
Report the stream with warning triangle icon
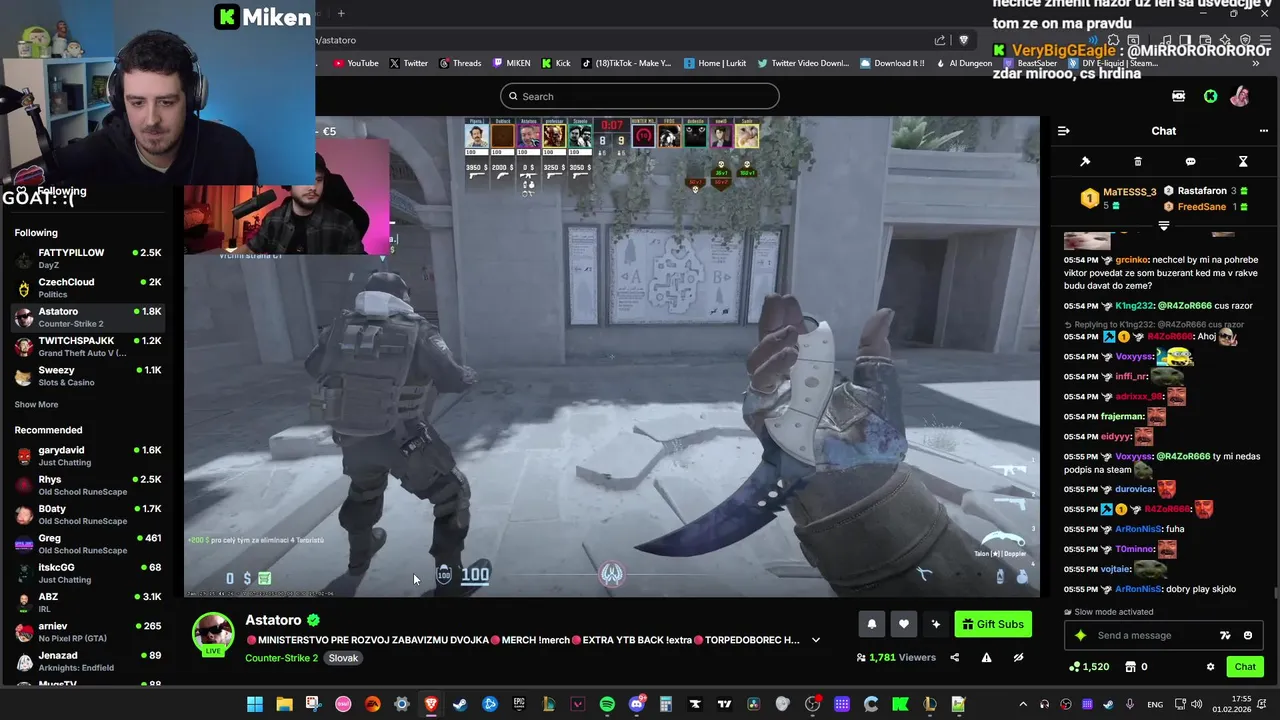(x=986, y=657)
